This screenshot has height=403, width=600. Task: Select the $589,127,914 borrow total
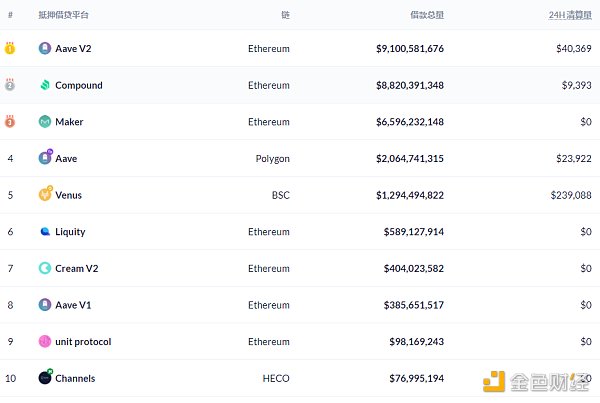point(414,232)
